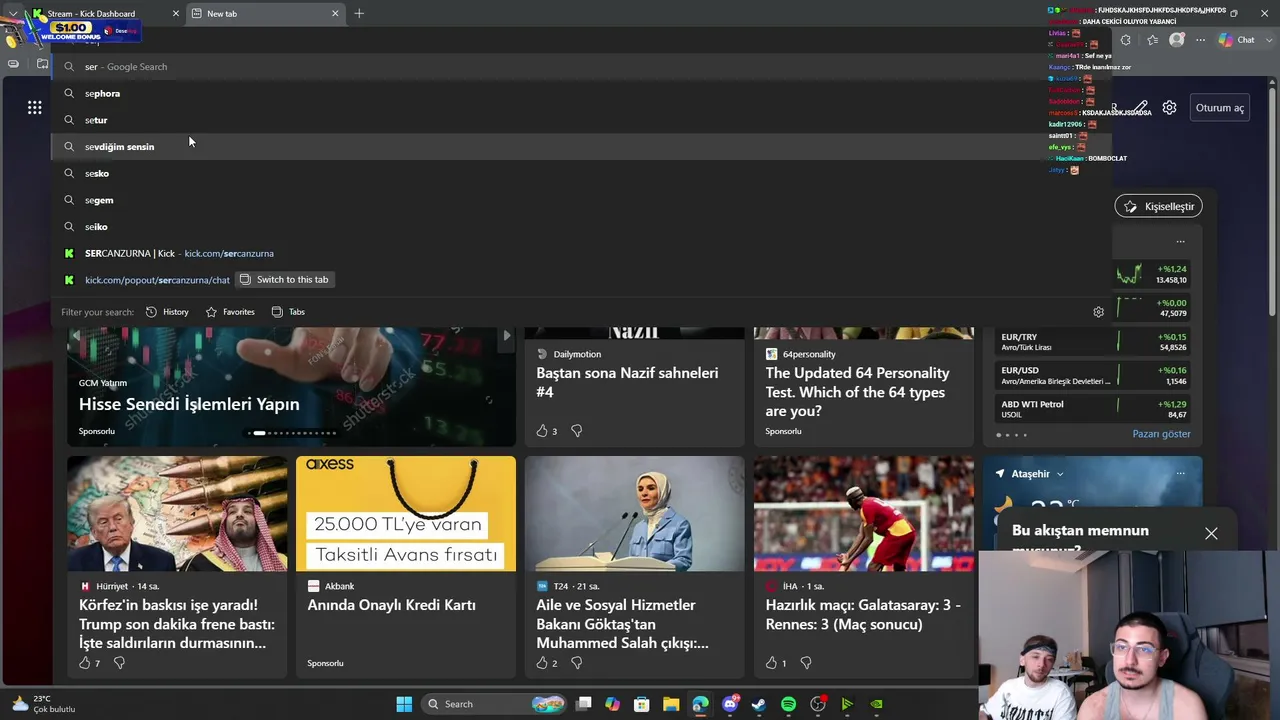This screenshot has height=720, width=1280.
Task: Open the ABD WTI Petrol row
Action: (x=1093, y=409)
